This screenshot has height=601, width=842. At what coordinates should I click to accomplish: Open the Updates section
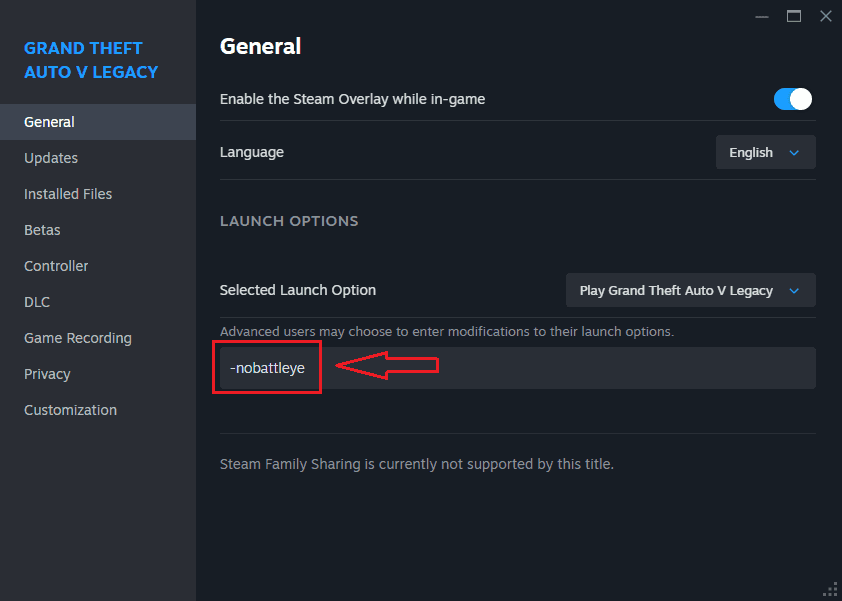coord(51,158)
